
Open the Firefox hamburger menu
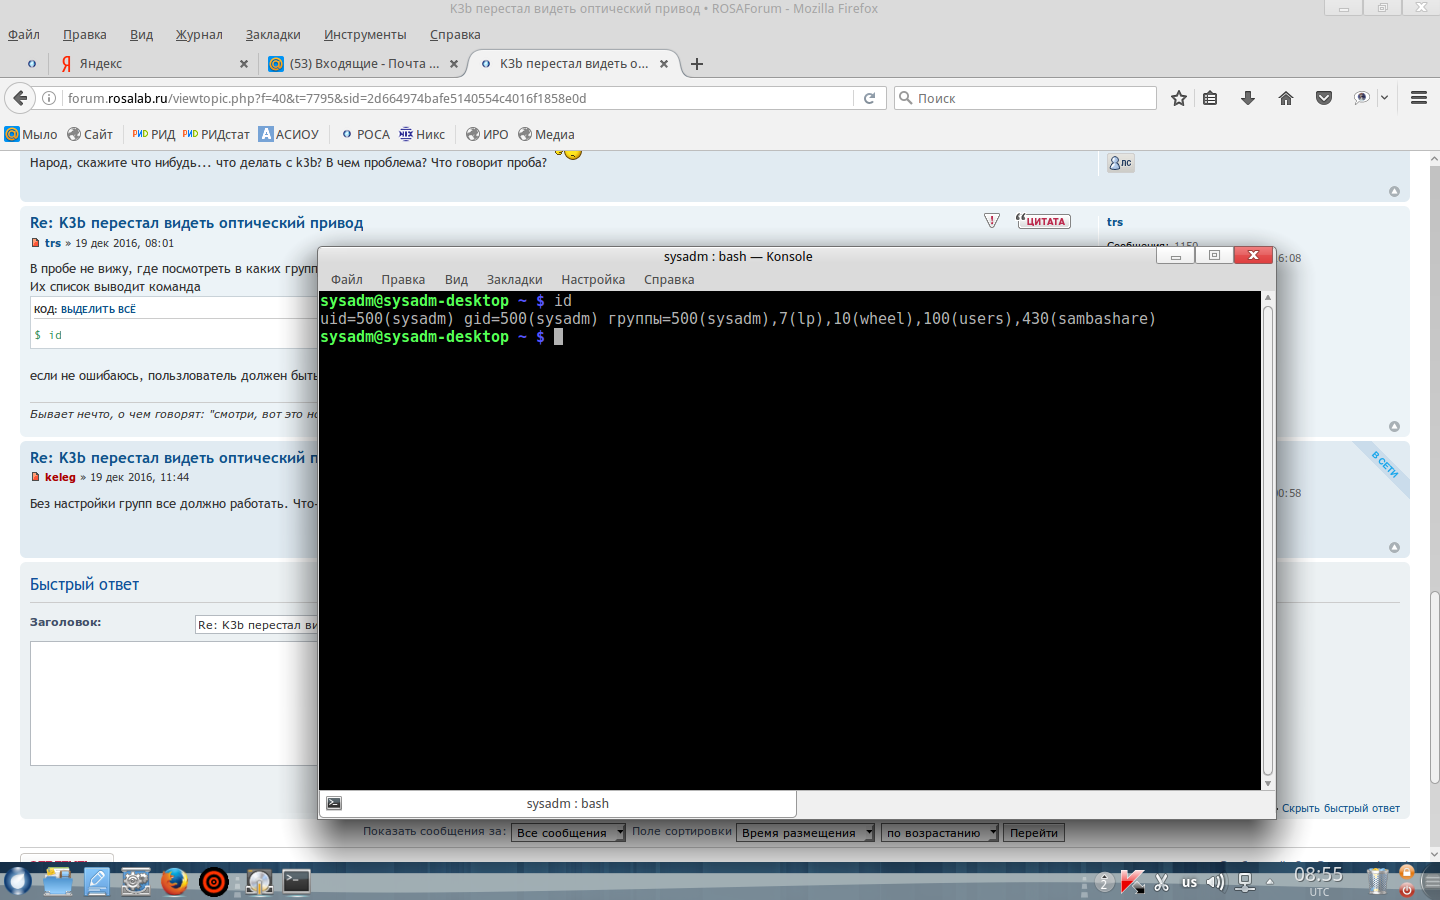coord(1418,98)
